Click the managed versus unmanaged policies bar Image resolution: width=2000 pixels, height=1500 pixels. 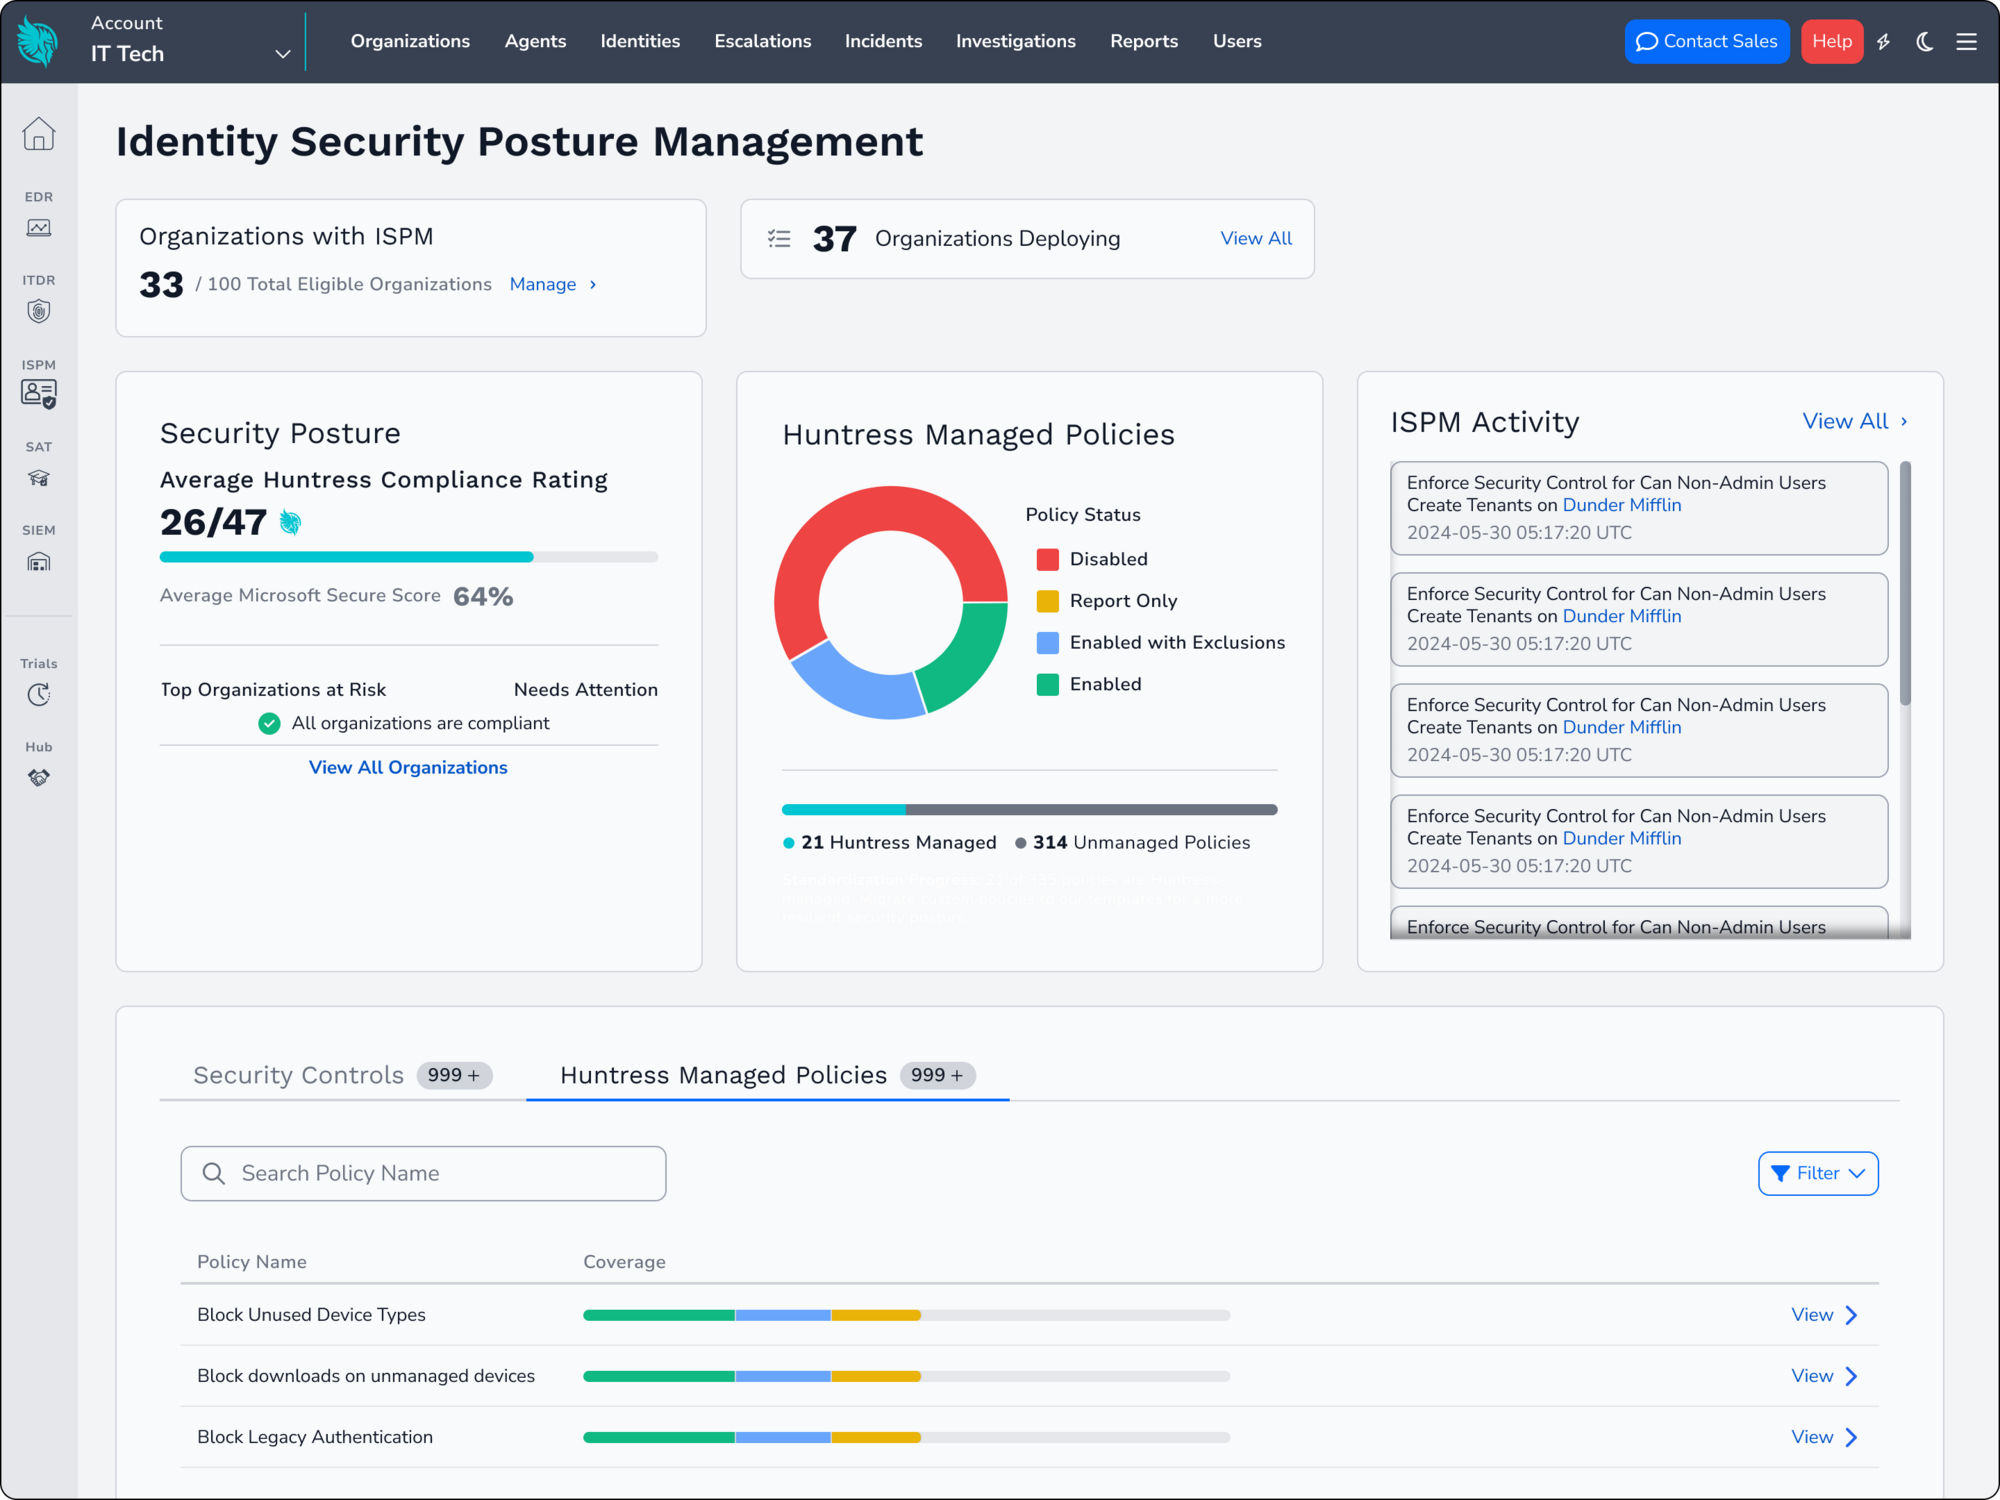point(1029,810)
